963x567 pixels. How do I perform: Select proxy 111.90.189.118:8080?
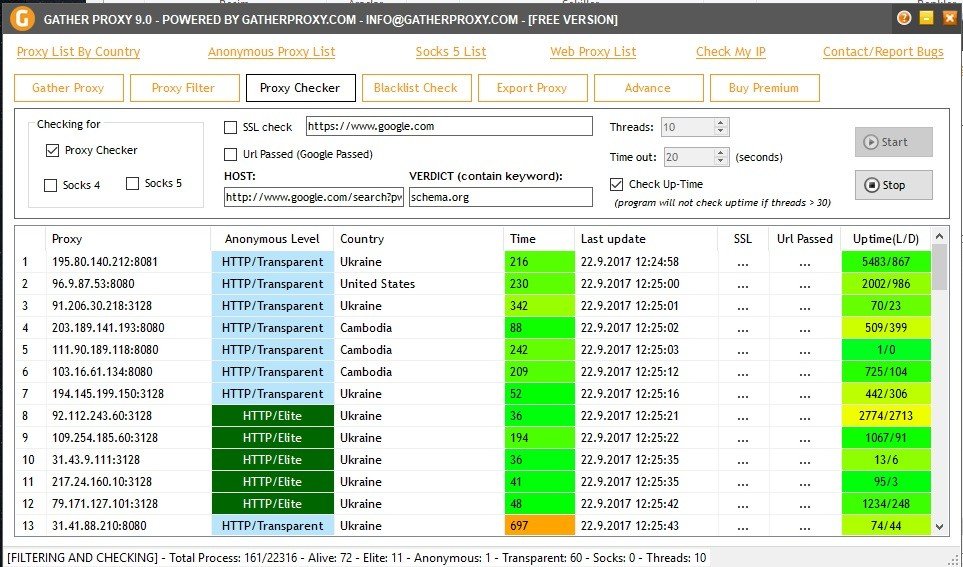(x=105, y=350)
